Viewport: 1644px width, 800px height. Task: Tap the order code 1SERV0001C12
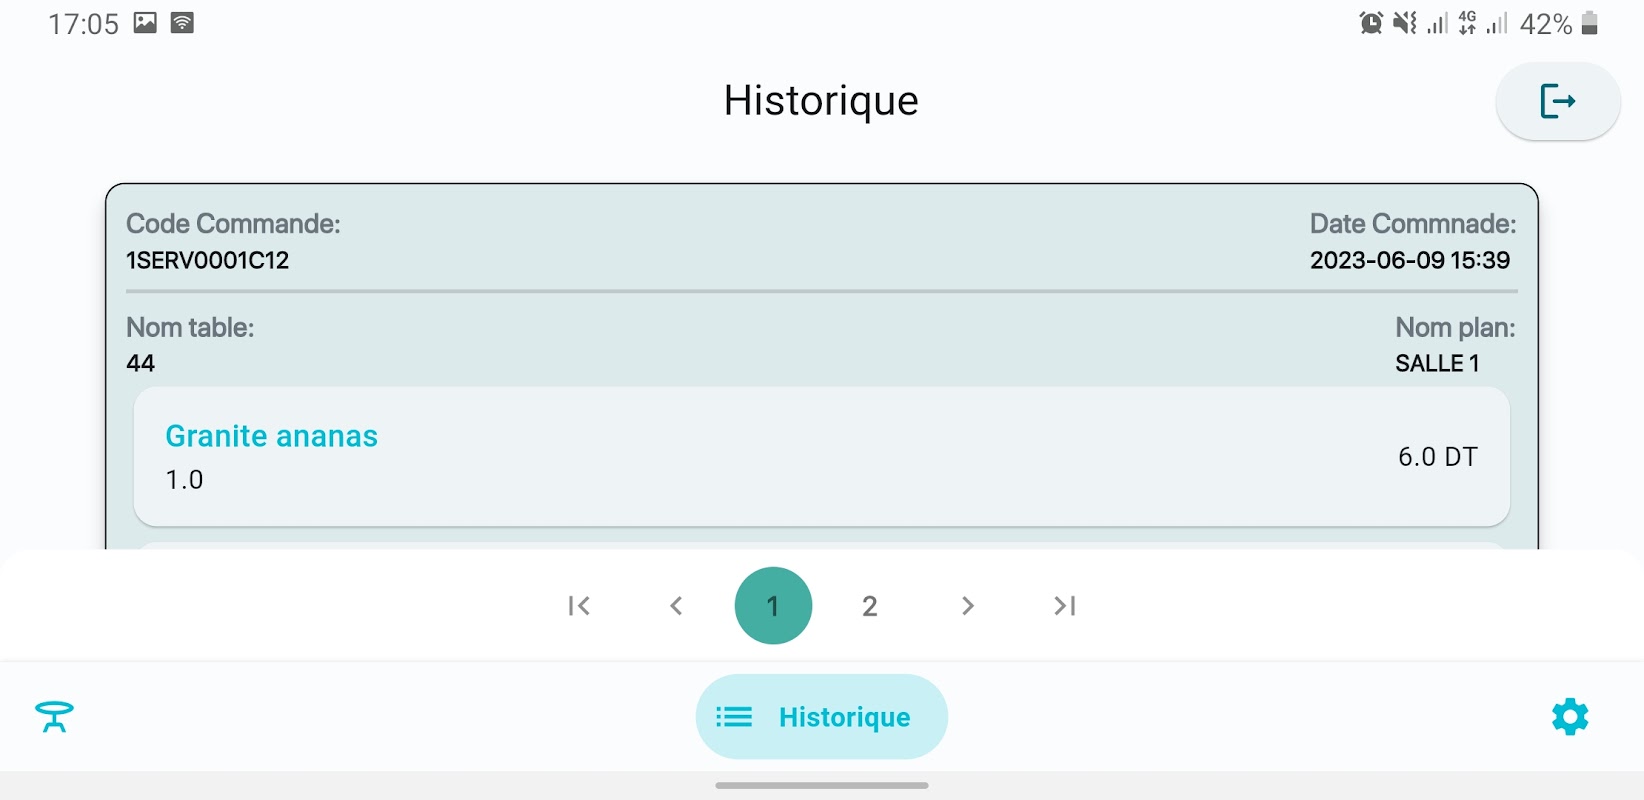(x=207, y=261)
